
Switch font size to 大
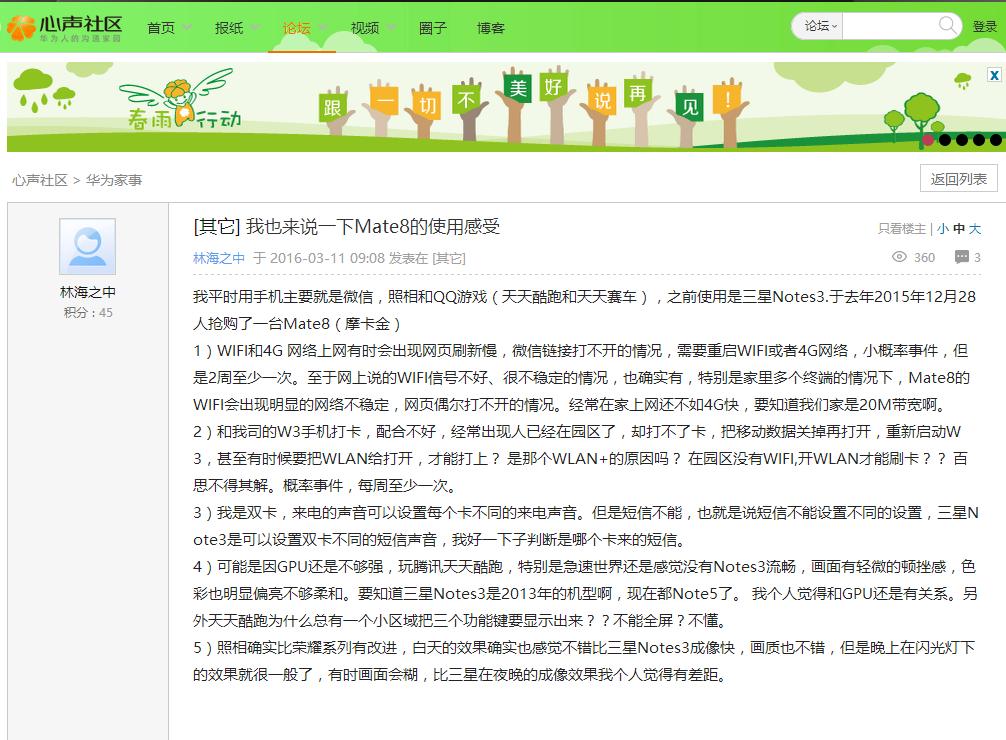click(975, 228)
